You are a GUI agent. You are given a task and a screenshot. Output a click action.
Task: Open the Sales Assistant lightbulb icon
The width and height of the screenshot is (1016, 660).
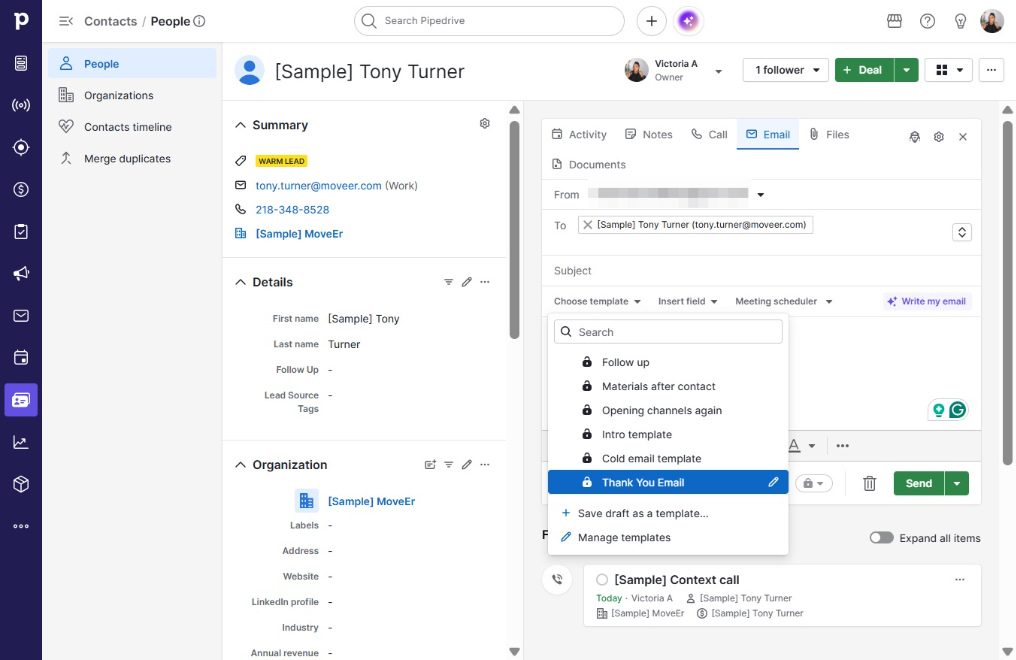pyautogui.click(x=960, y=21)
